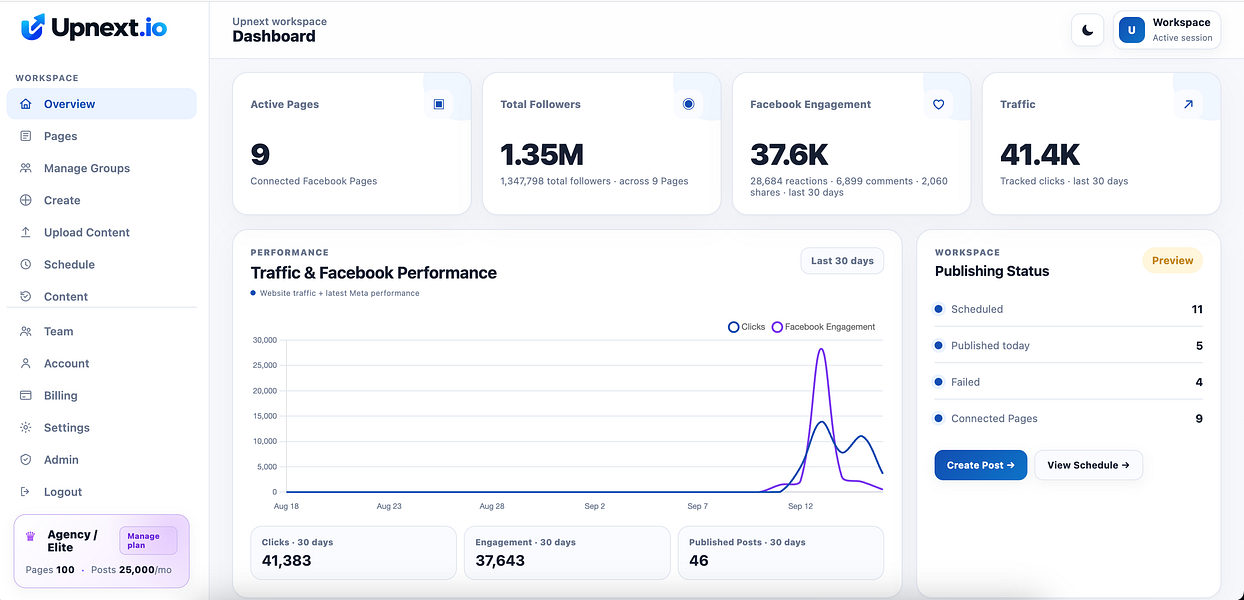
Task: Click the Admin shield icon
Action: (26, 459)
